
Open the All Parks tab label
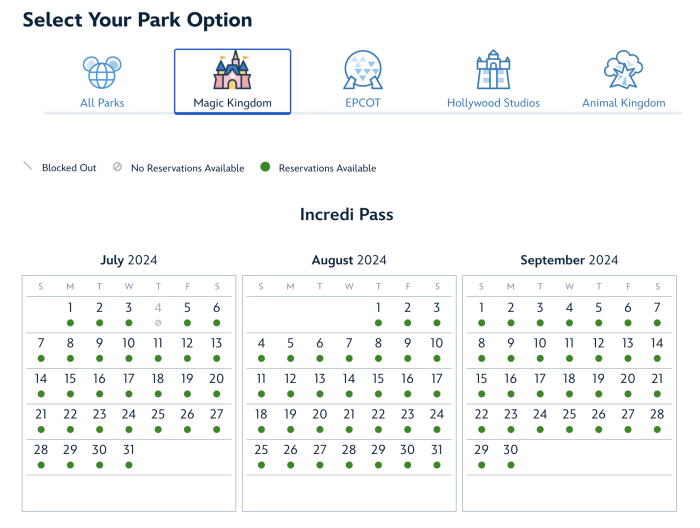point(102,103)
